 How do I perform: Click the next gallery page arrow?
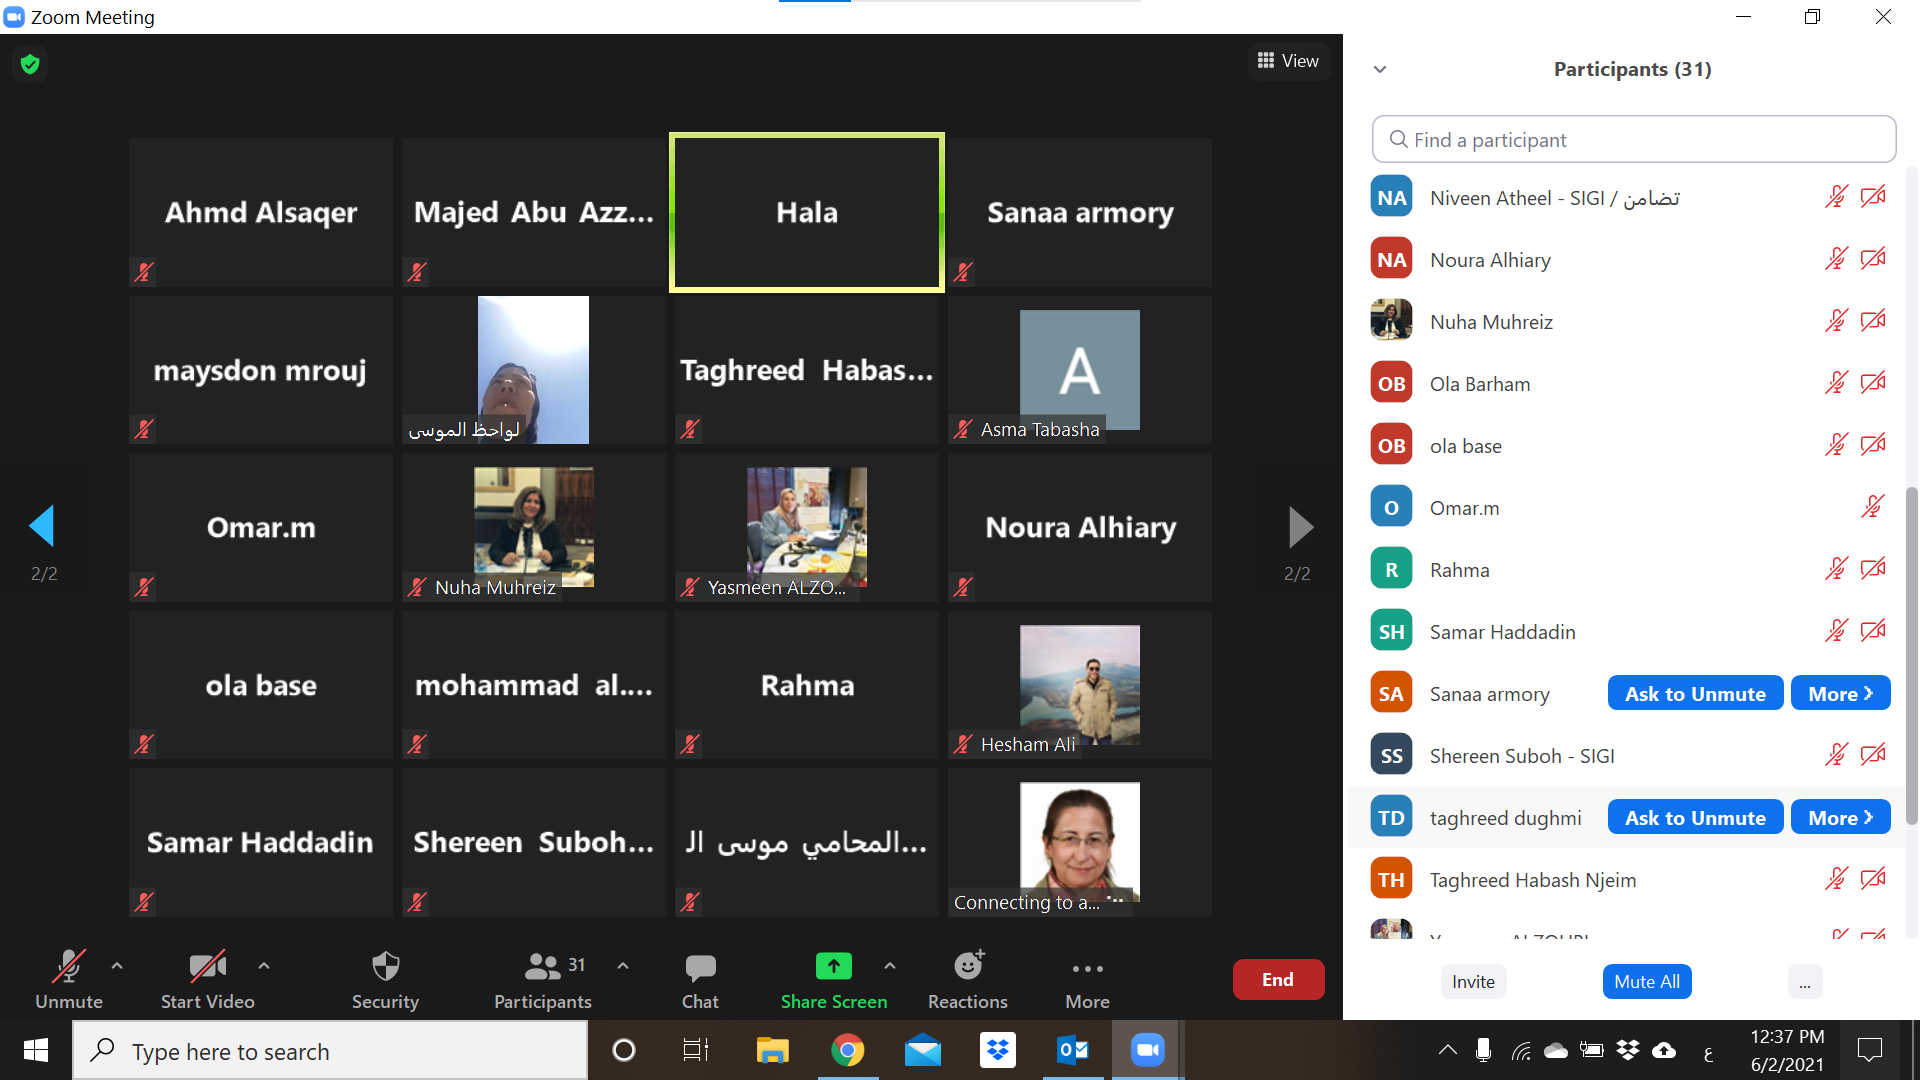1300,527
